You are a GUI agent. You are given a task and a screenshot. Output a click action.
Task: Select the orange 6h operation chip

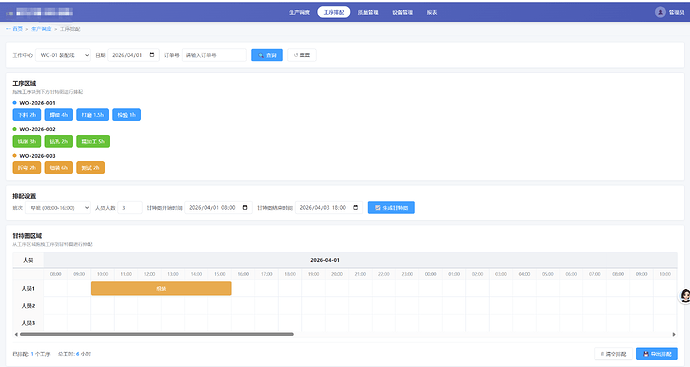click(x=59, y=168)
